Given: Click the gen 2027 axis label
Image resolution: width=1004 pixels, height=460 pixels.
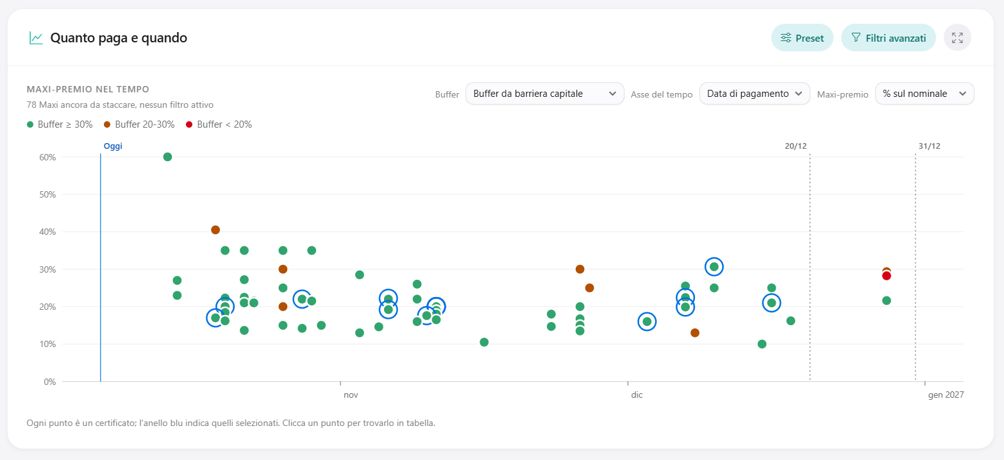Looking at the screenshot, I should (x=946, y=395).
